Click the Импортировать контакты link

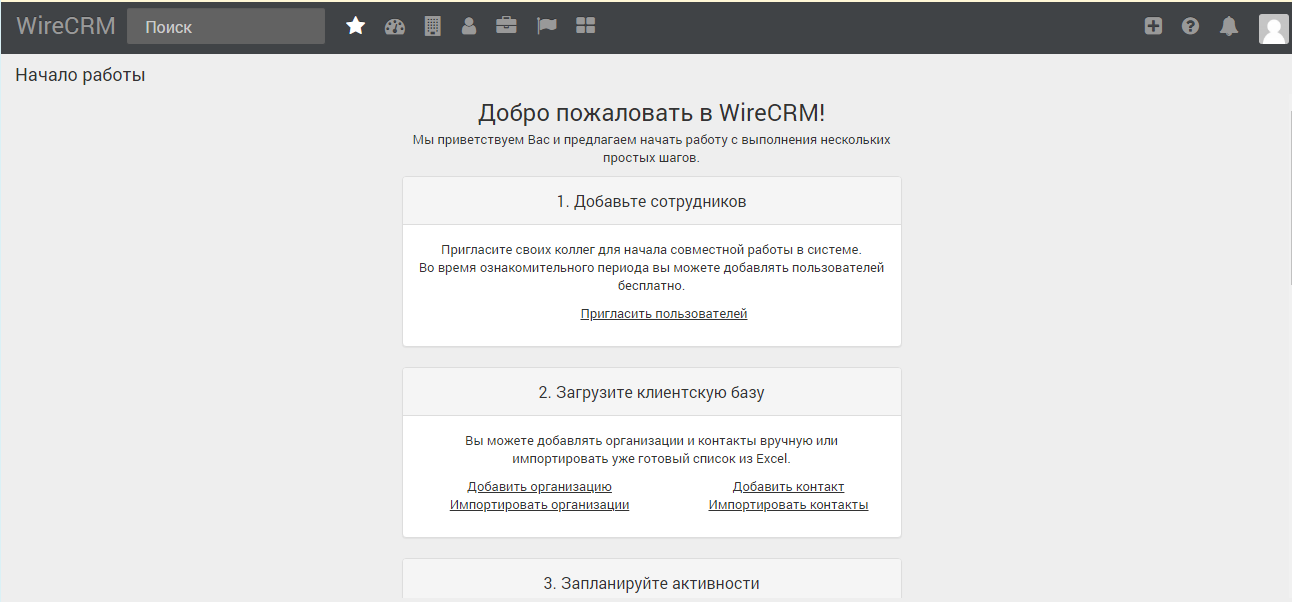click(x=788, y=505)
